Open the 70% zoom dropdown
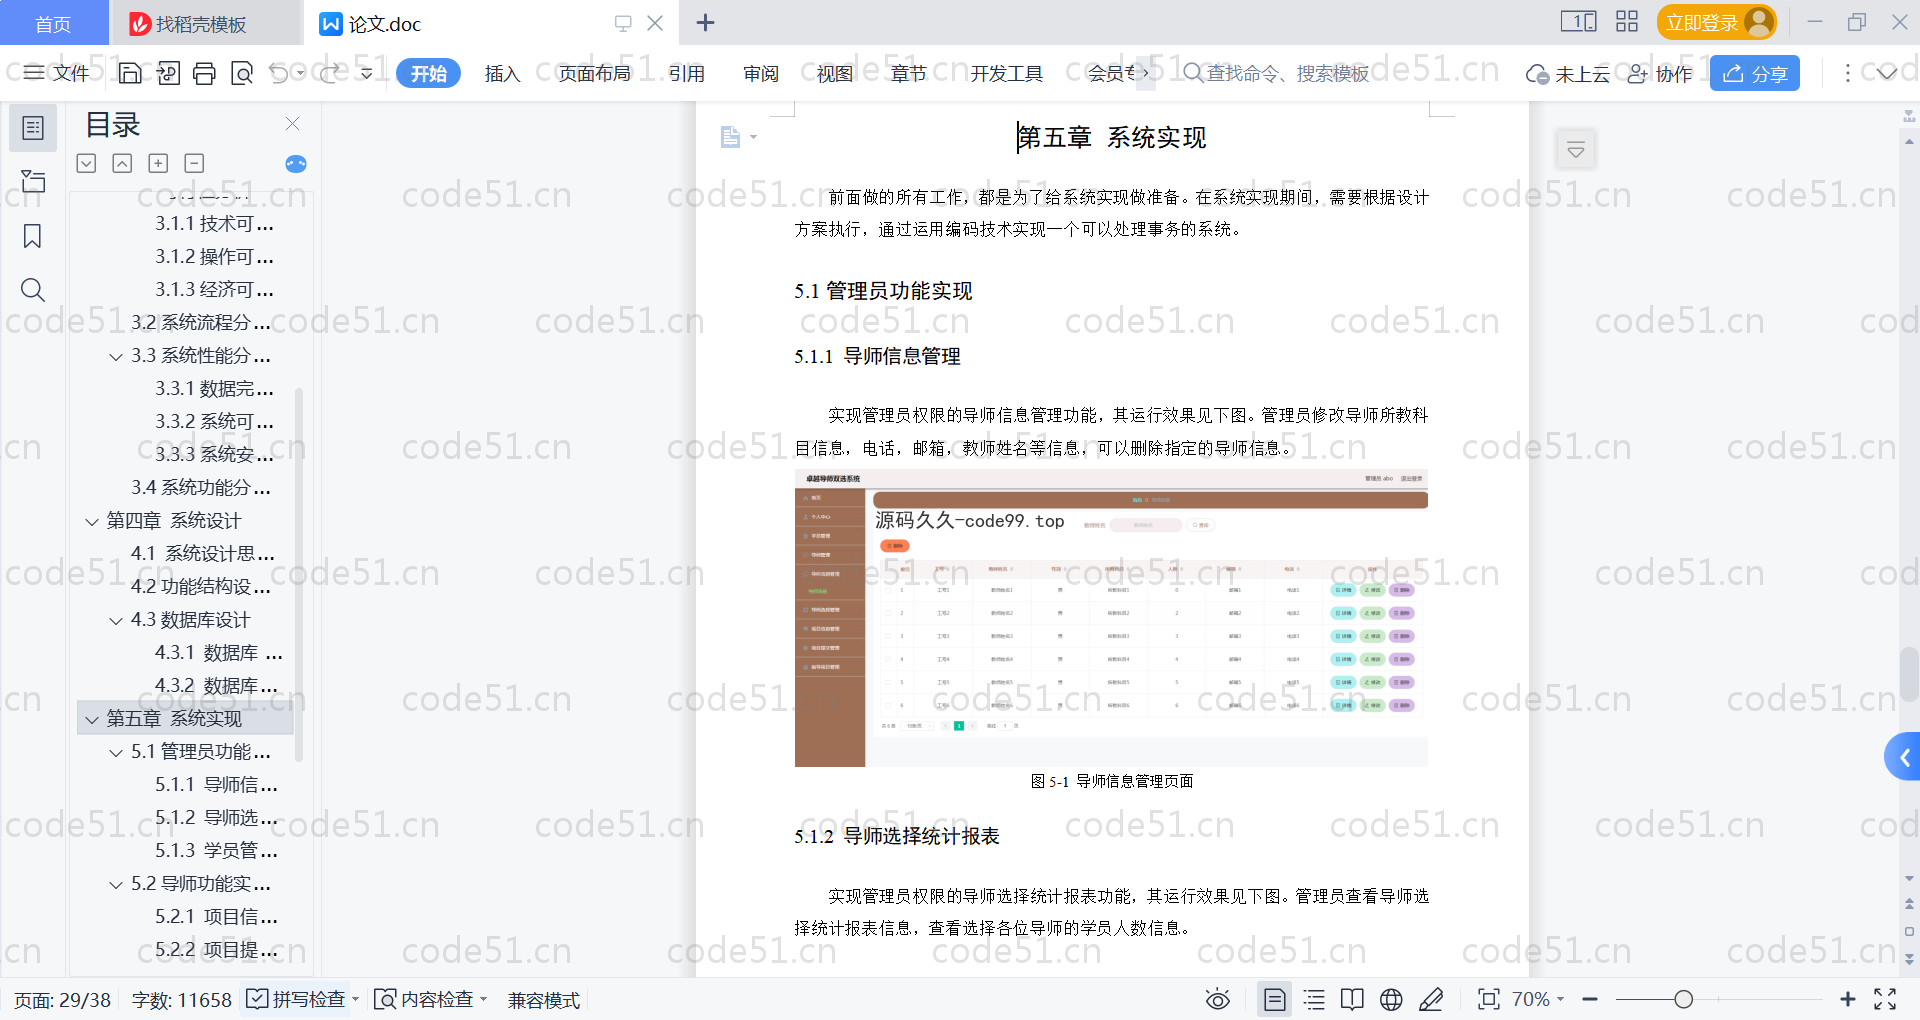The width and height of the screenshot is (1920, 1020). coord(1538,999)
